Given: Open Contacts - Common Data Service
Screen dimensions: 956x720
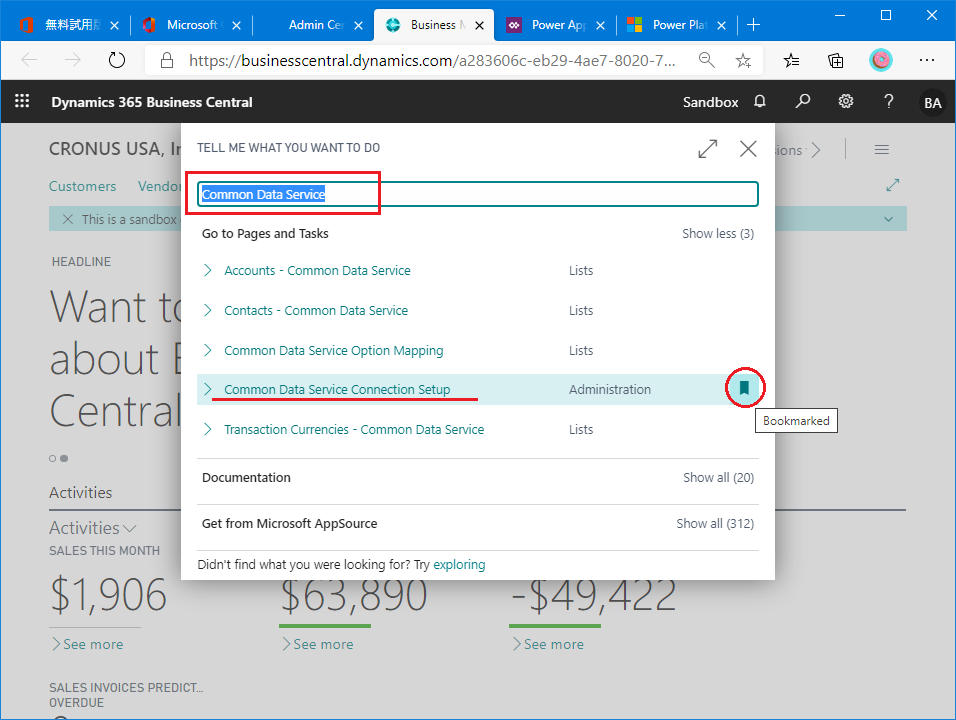Looking at the screenshot, I should pyautogui.click(x=316, y=310).
